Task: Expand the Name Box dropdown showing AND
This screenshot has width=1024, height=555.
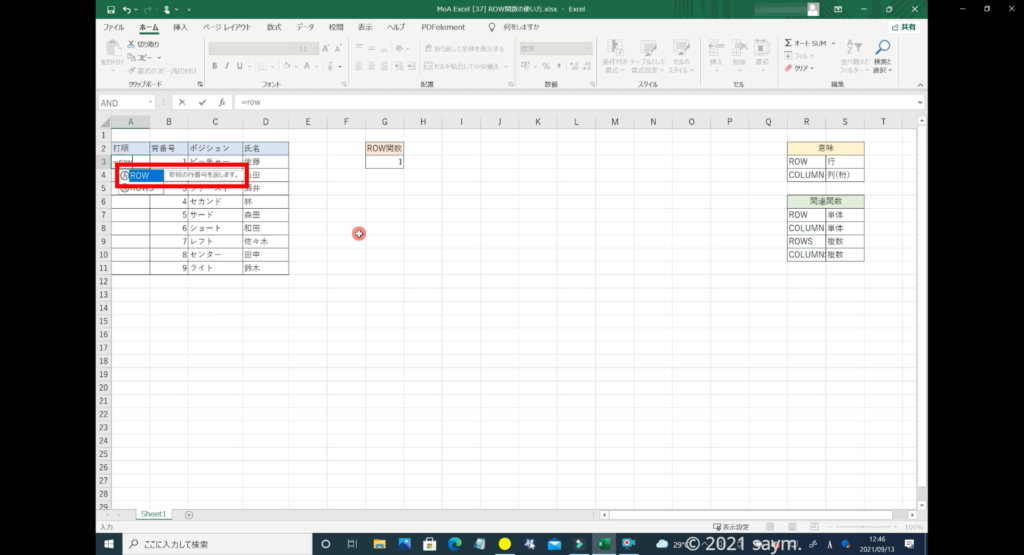Action: (x=150, y=102)
